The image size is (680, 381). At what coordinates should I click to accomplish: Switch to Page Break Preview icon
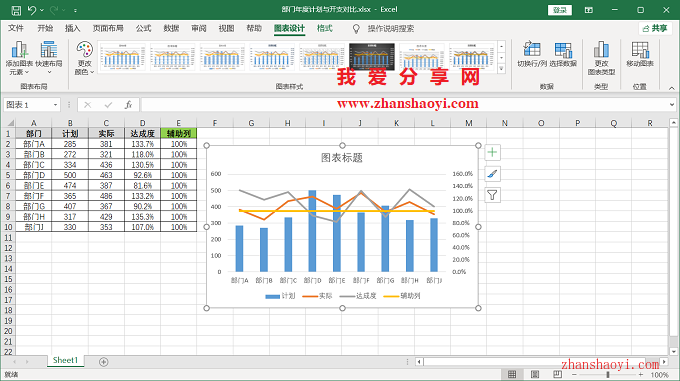(557, 374)
